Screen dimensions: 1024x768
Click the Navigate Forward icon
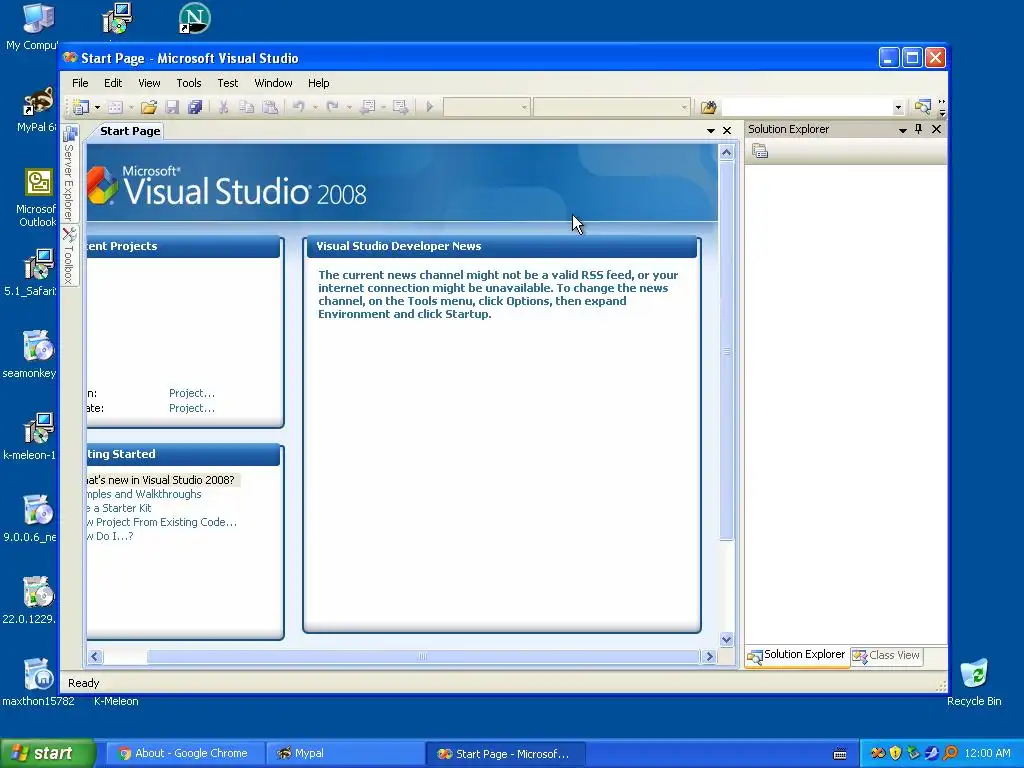coord(400,106)
